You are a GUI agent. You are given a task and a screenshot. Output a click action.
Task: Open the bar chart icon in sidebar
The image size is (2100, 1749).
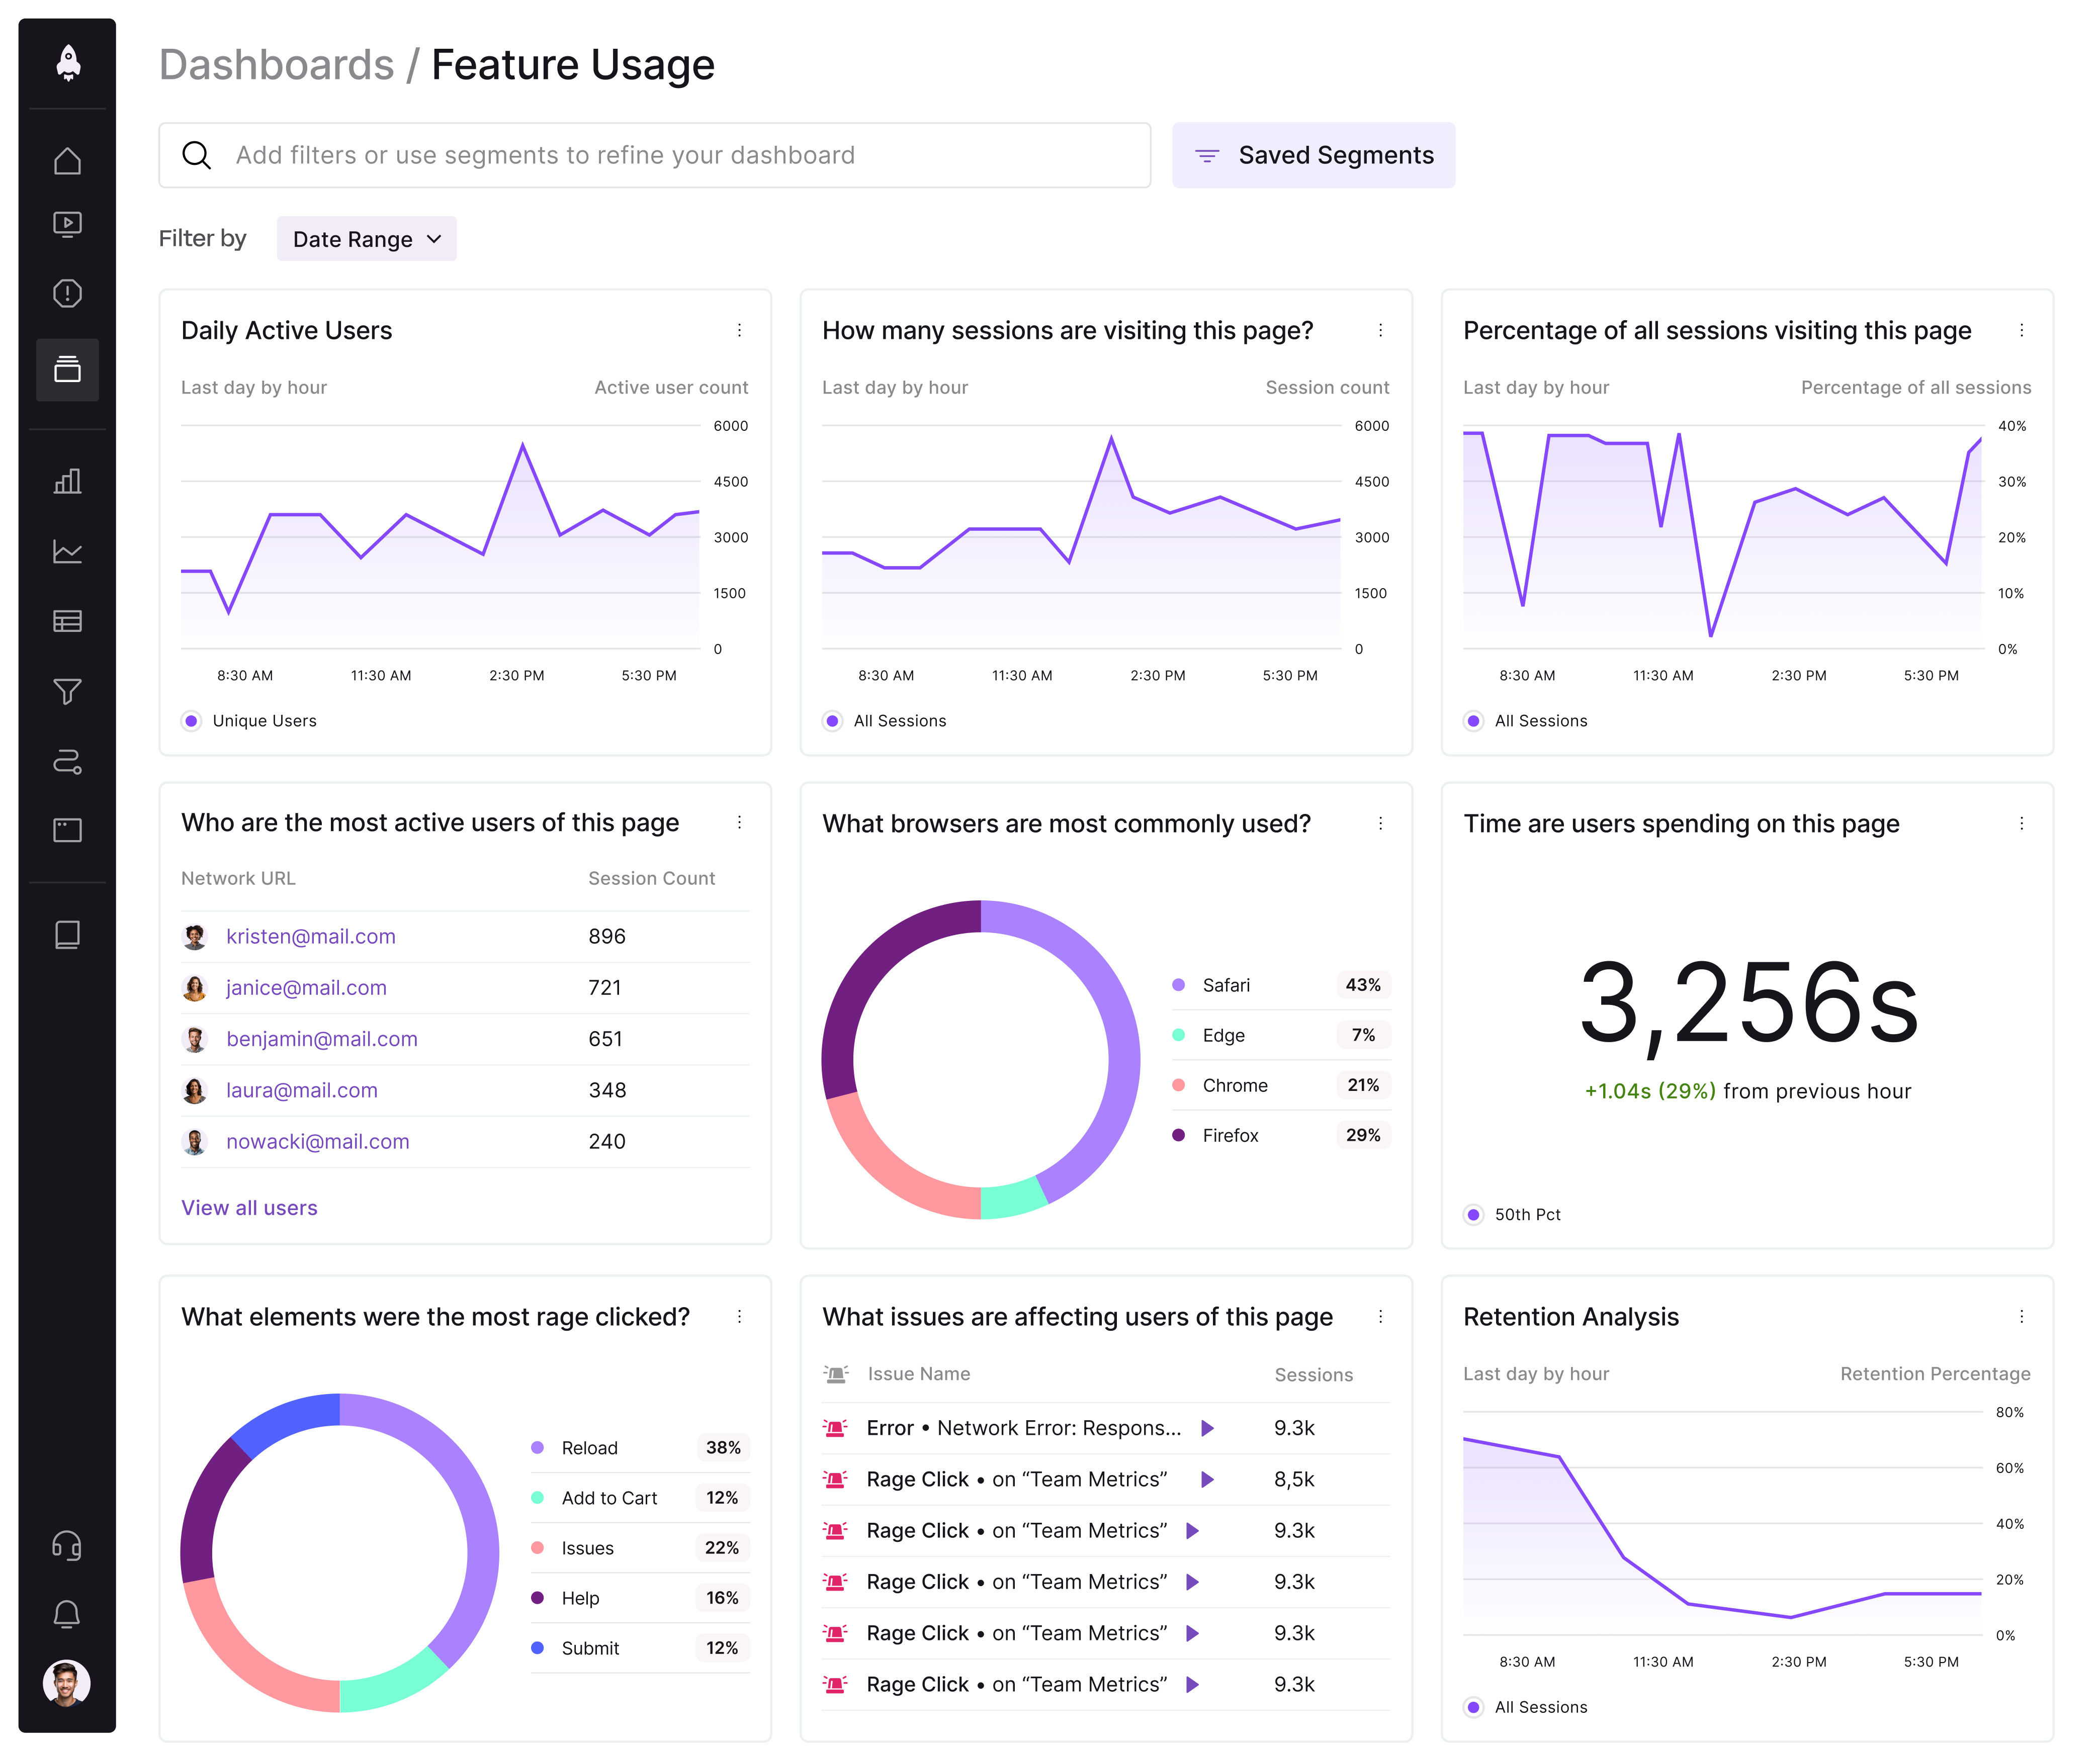(x=67, y=481)
